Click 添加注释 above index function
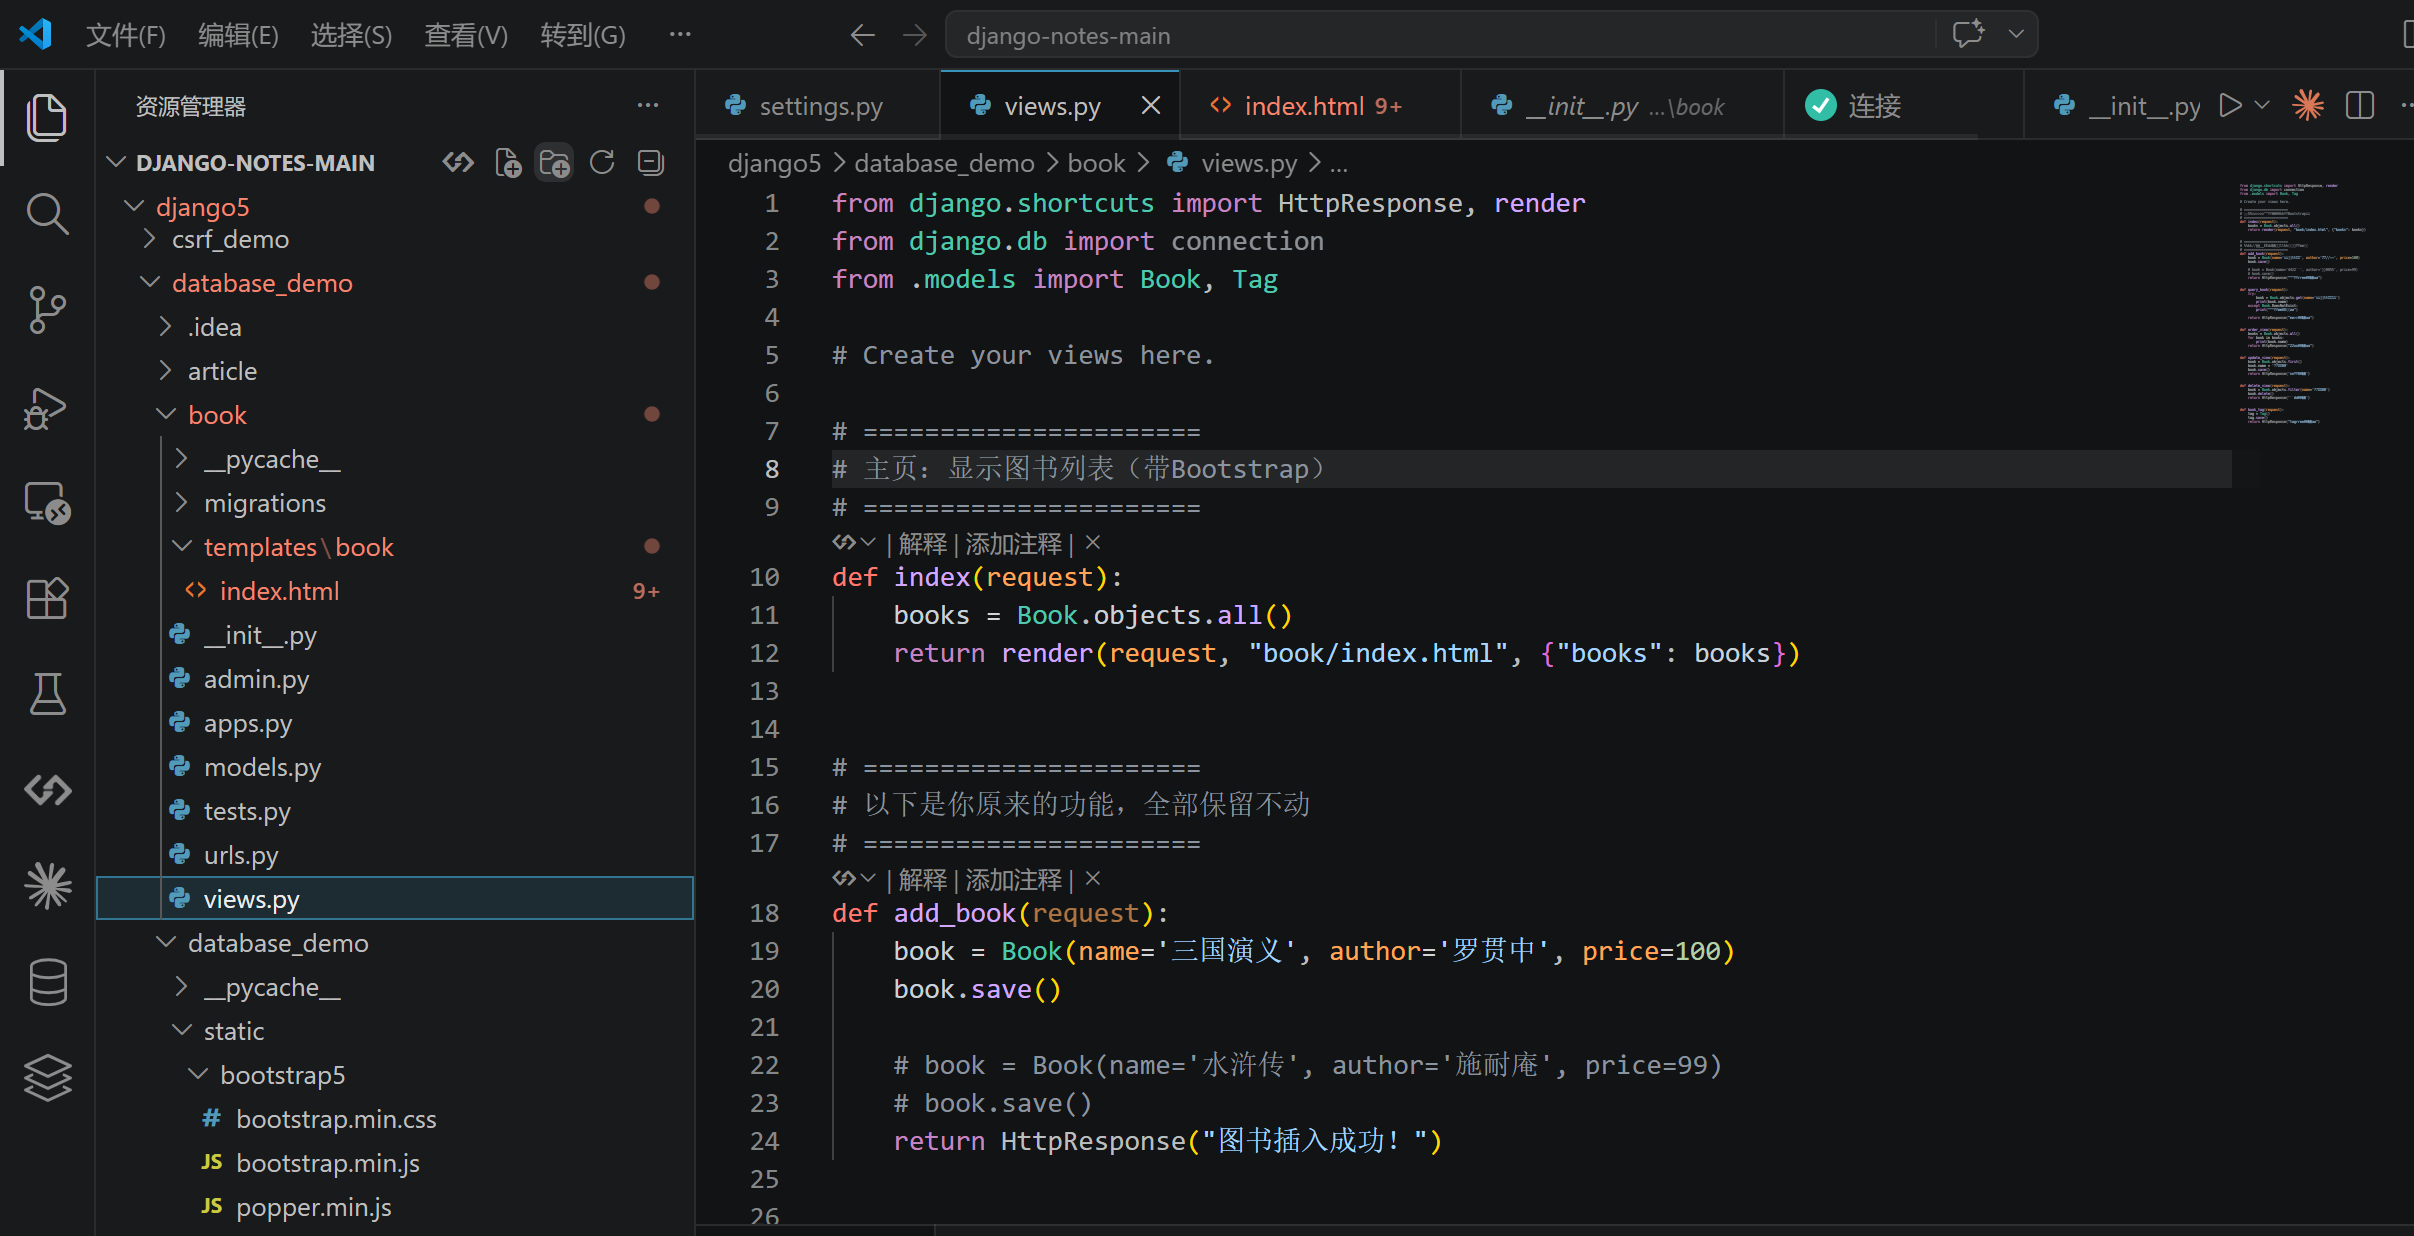Viewport: 2414px width, 1236px height. click(1013, 544)
